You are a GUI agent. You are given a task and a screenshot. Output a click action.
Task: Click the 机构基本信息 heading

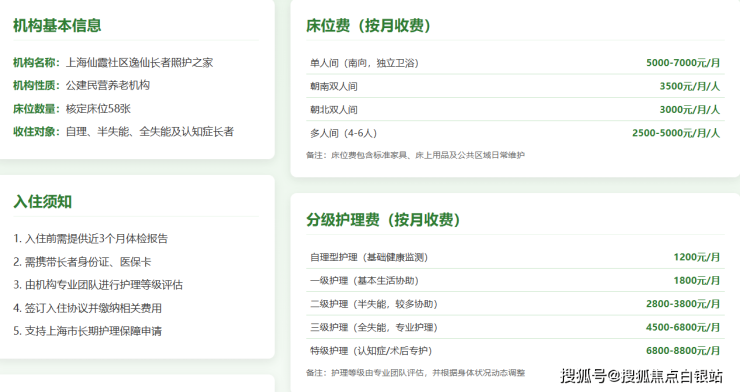click(x=57, y=25)
